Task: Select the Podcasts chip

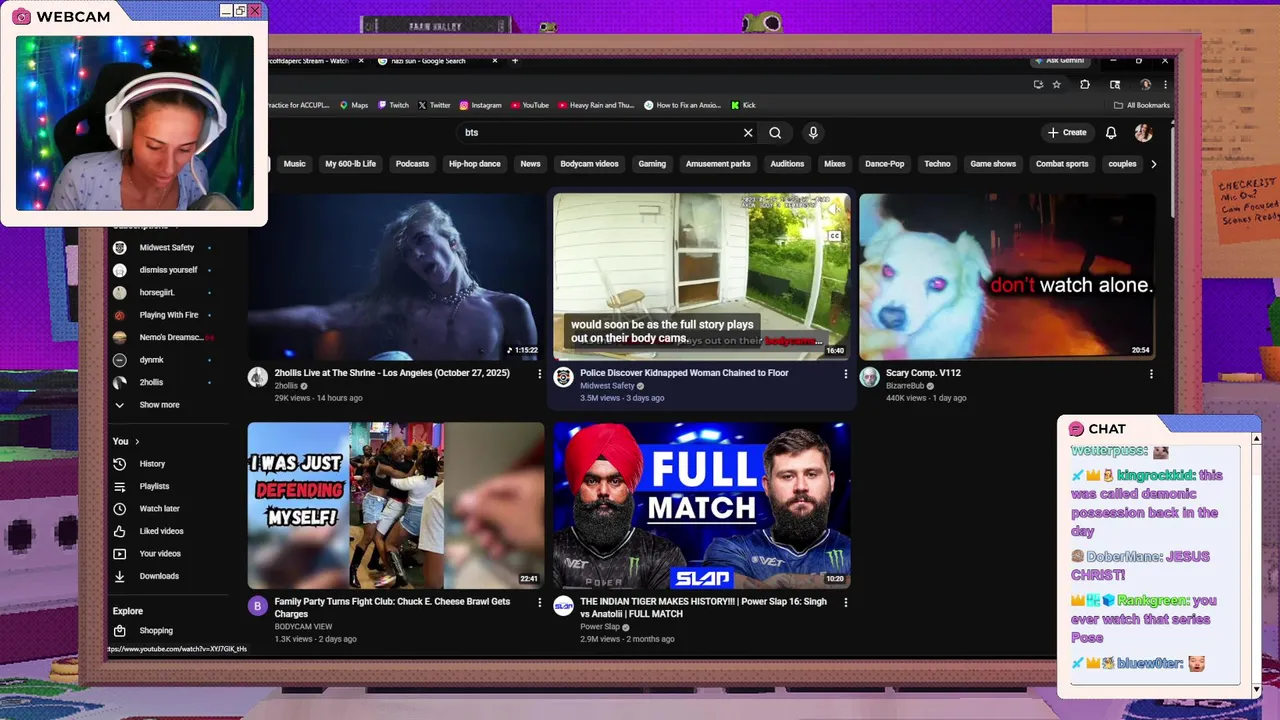Action: 412,164
